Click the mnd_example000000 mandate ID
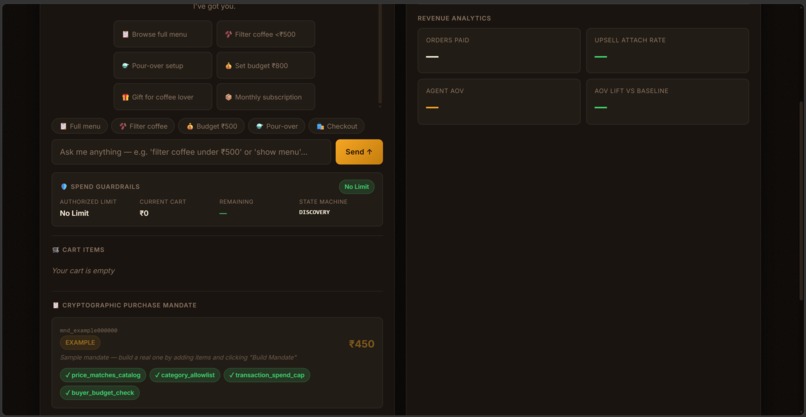Image resolution: width=806 pixels, height=417 pixels. [88, 331]
